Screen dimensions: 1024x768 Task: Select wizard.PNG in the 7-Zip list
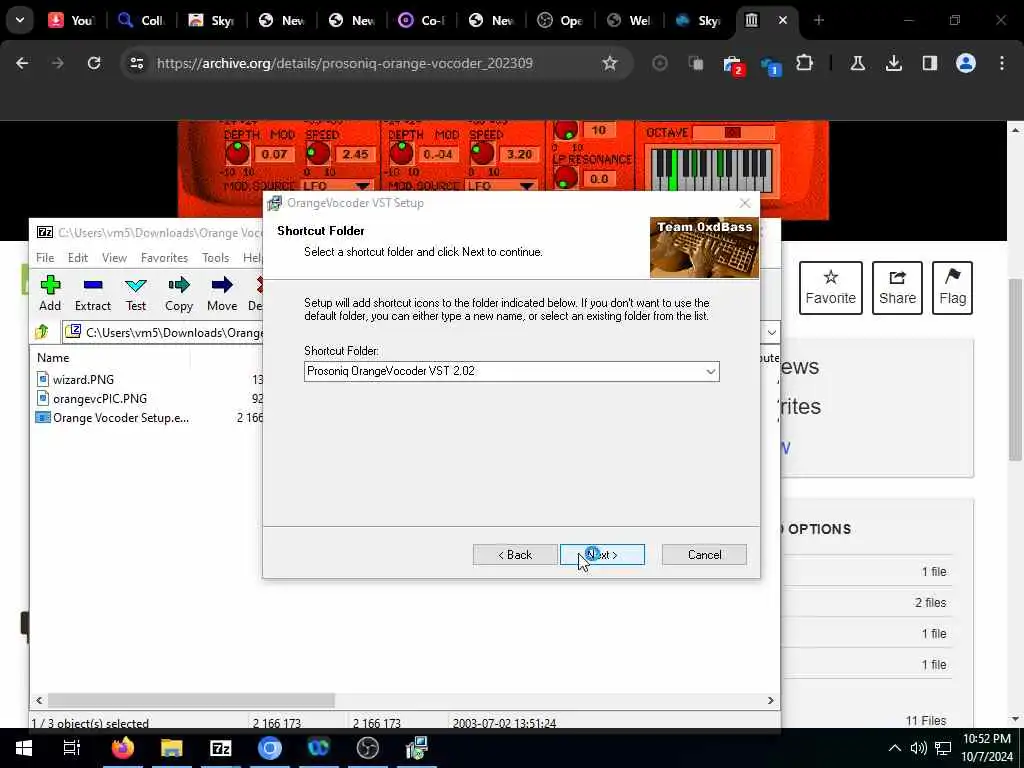[83, 379]
